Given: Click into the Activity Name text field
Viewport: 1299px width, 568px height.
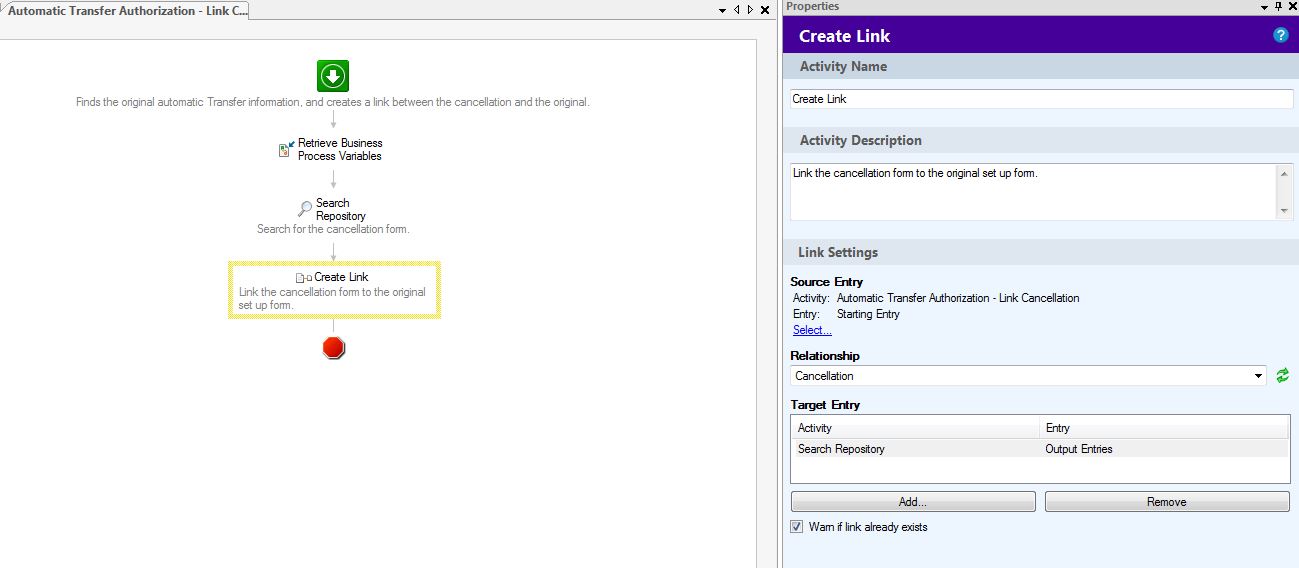Looking at the screenshot, I should (1040, 99).
